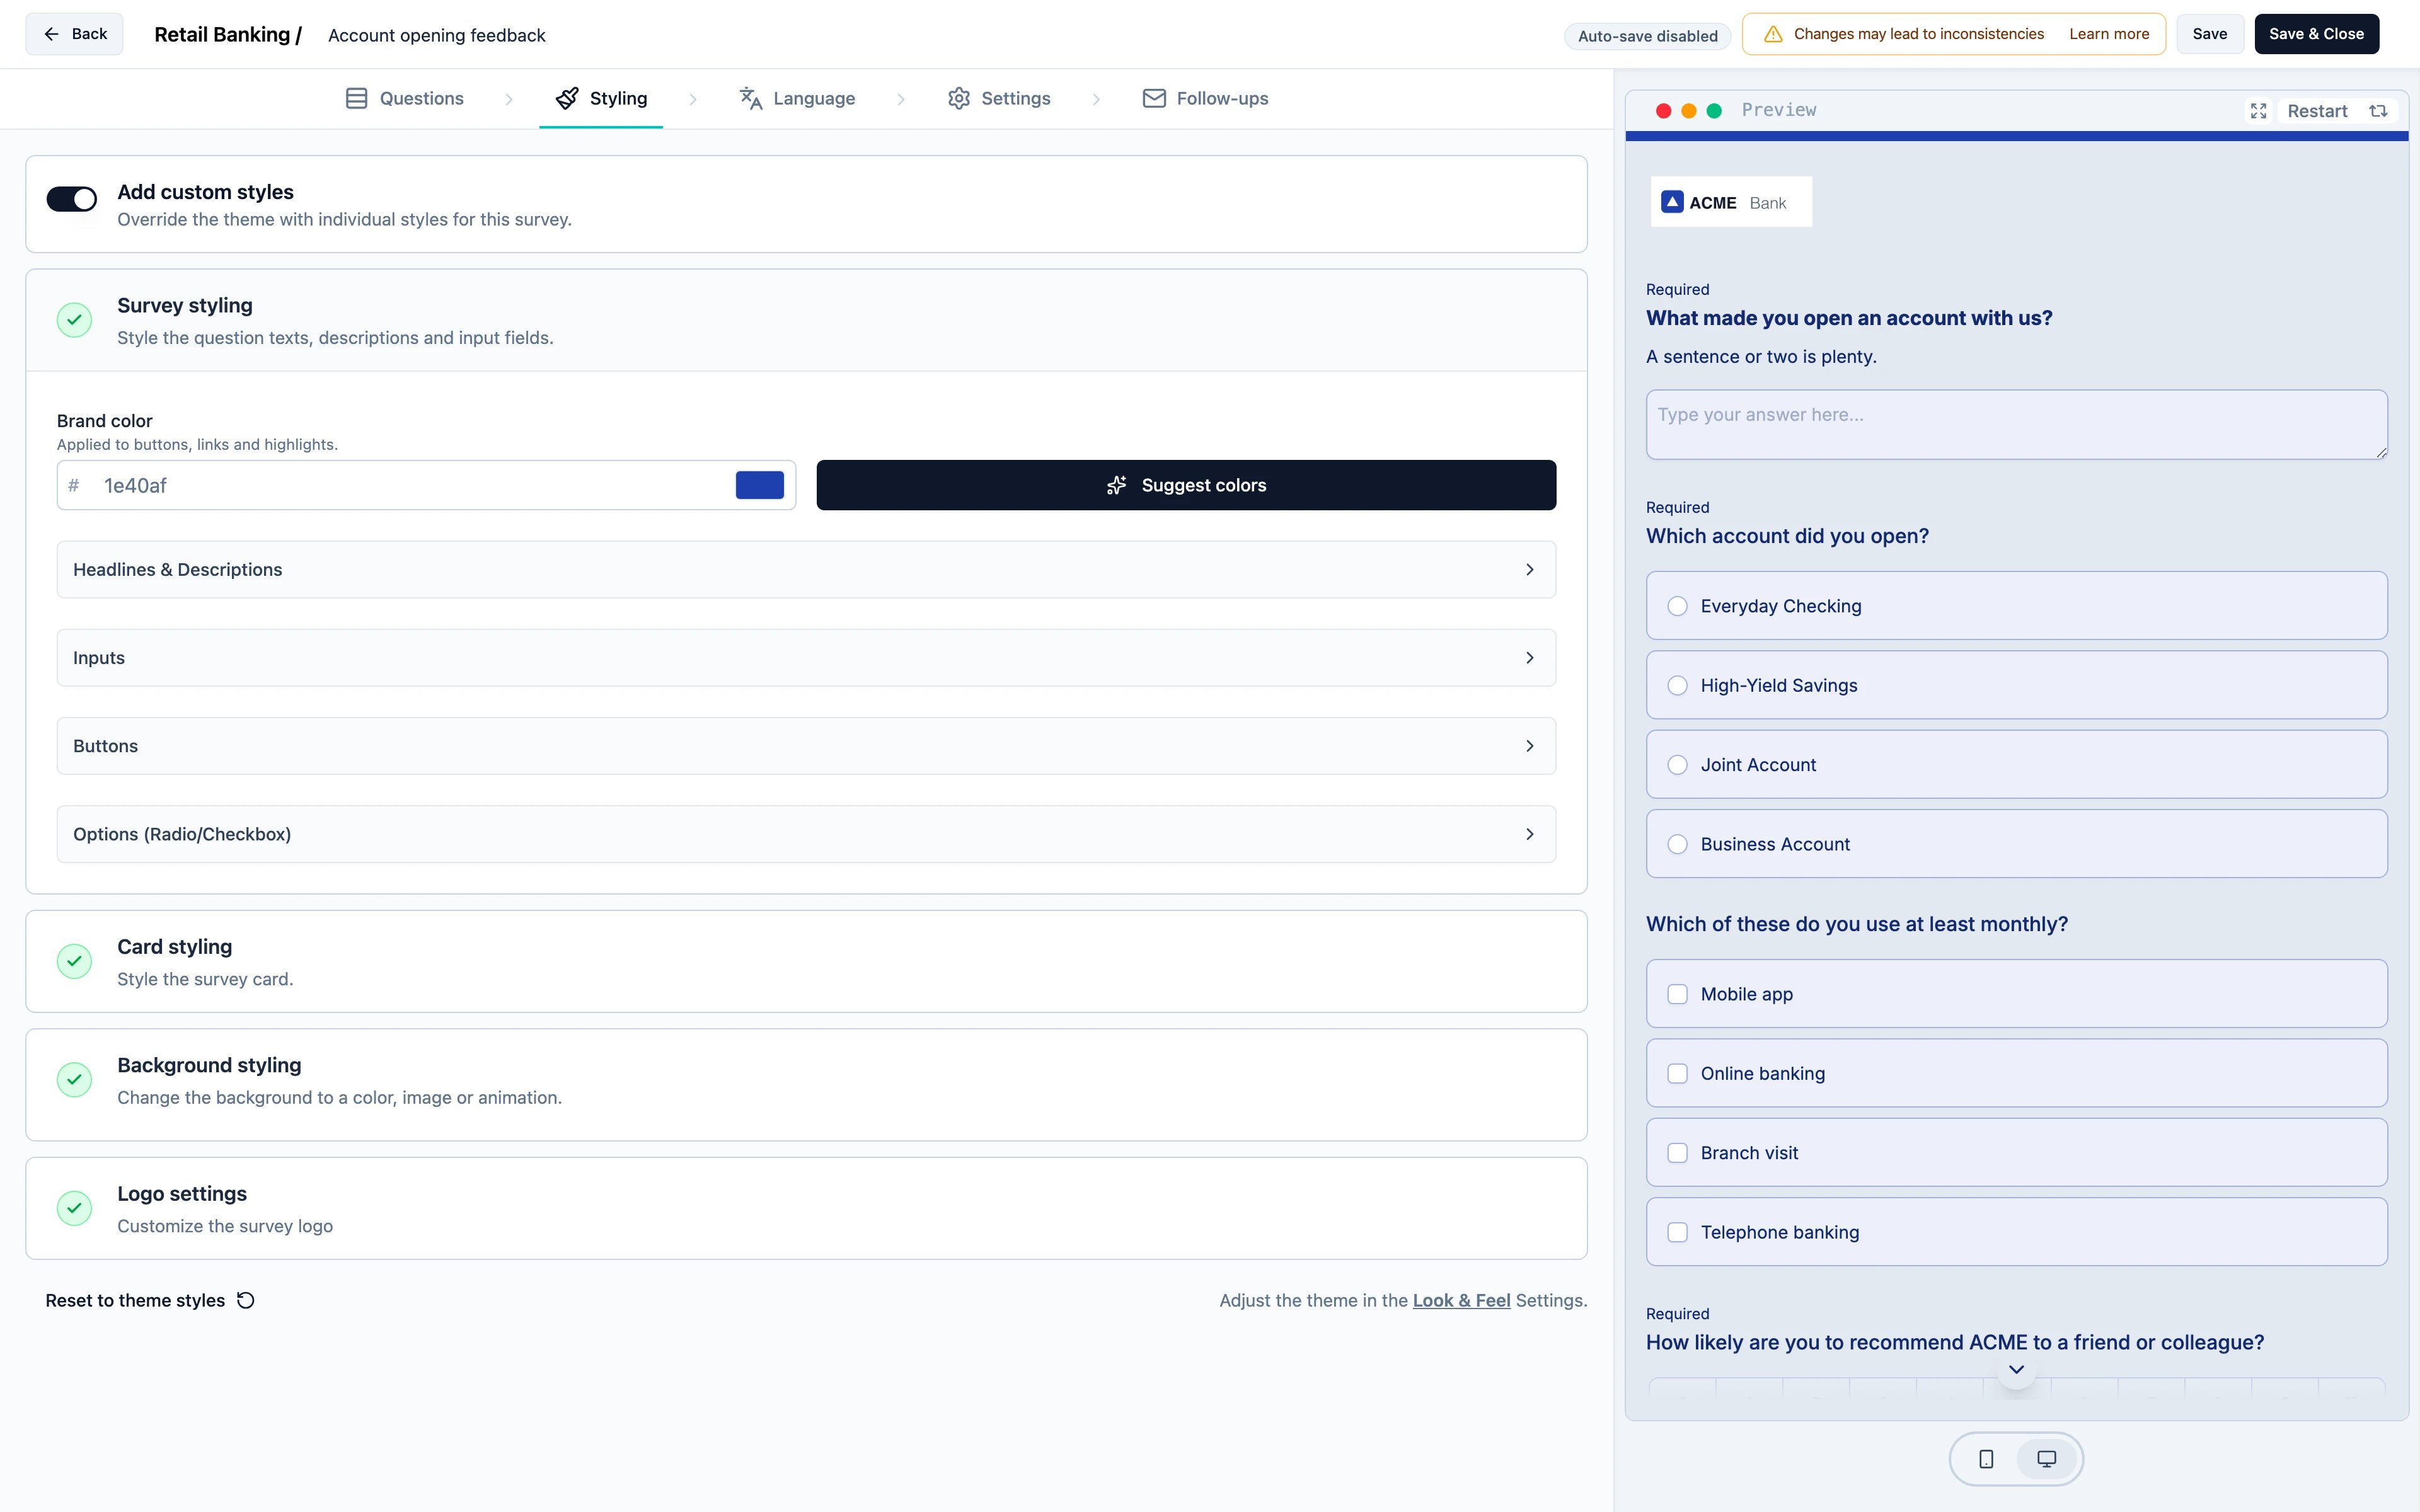The height and width of the screenshot is (1512, 2420).
Task: Click the Background styling green check icon
Action: point(74,1080)
